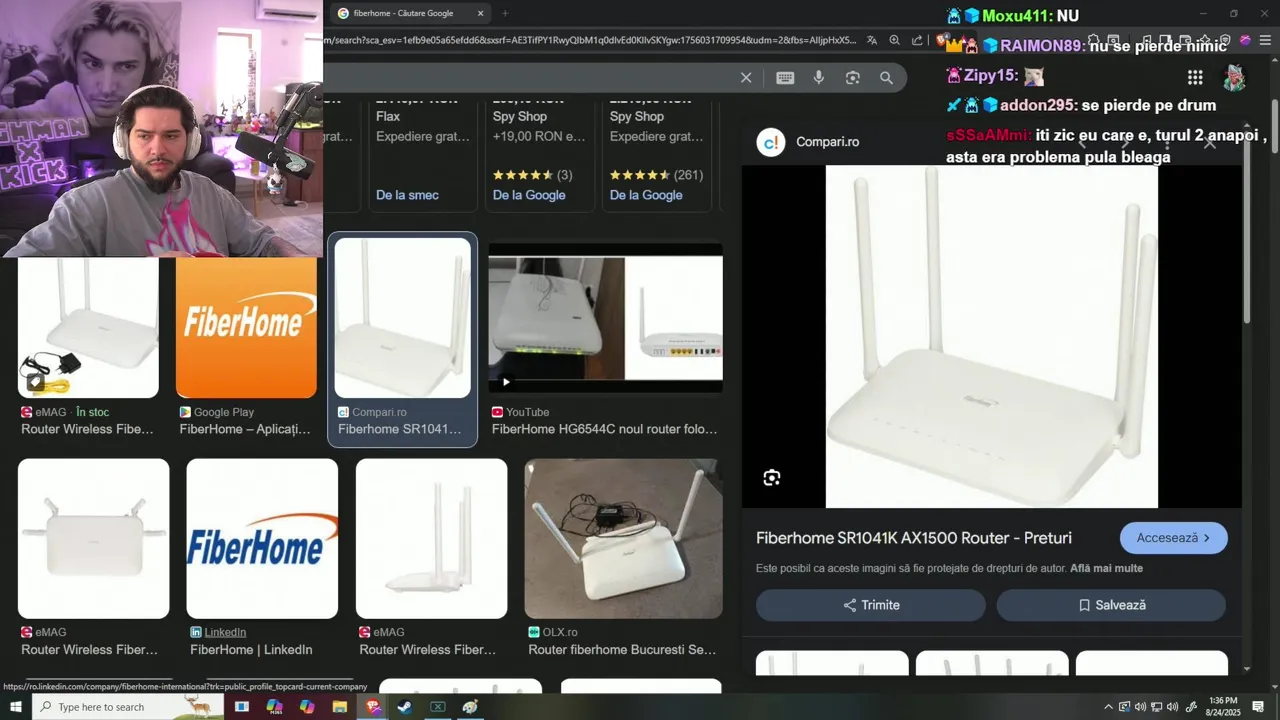Open the Windows Start menu
1280x720 pixels.
(x=16, y=707)
